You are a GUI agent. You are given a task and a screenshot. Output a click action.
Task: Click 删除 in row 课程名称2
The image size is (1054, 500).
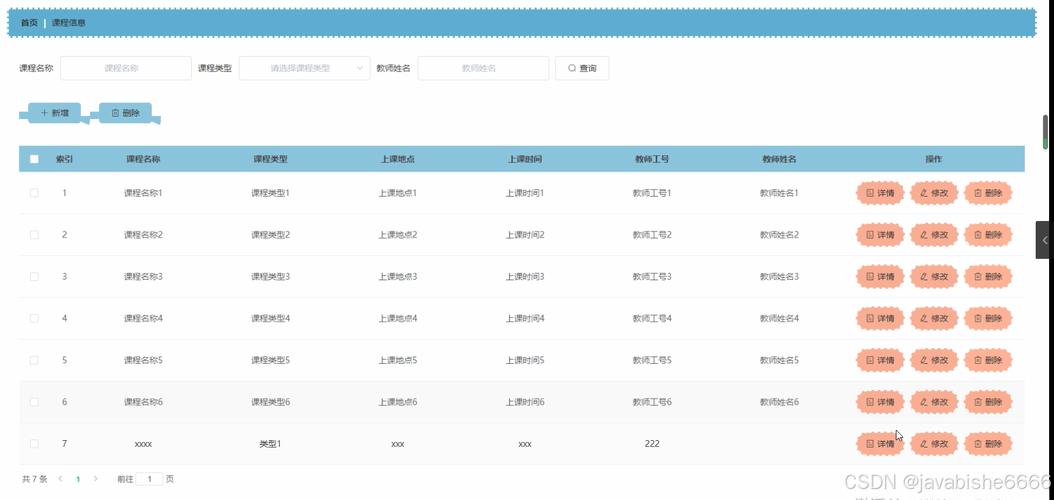[x=988, y=235]
